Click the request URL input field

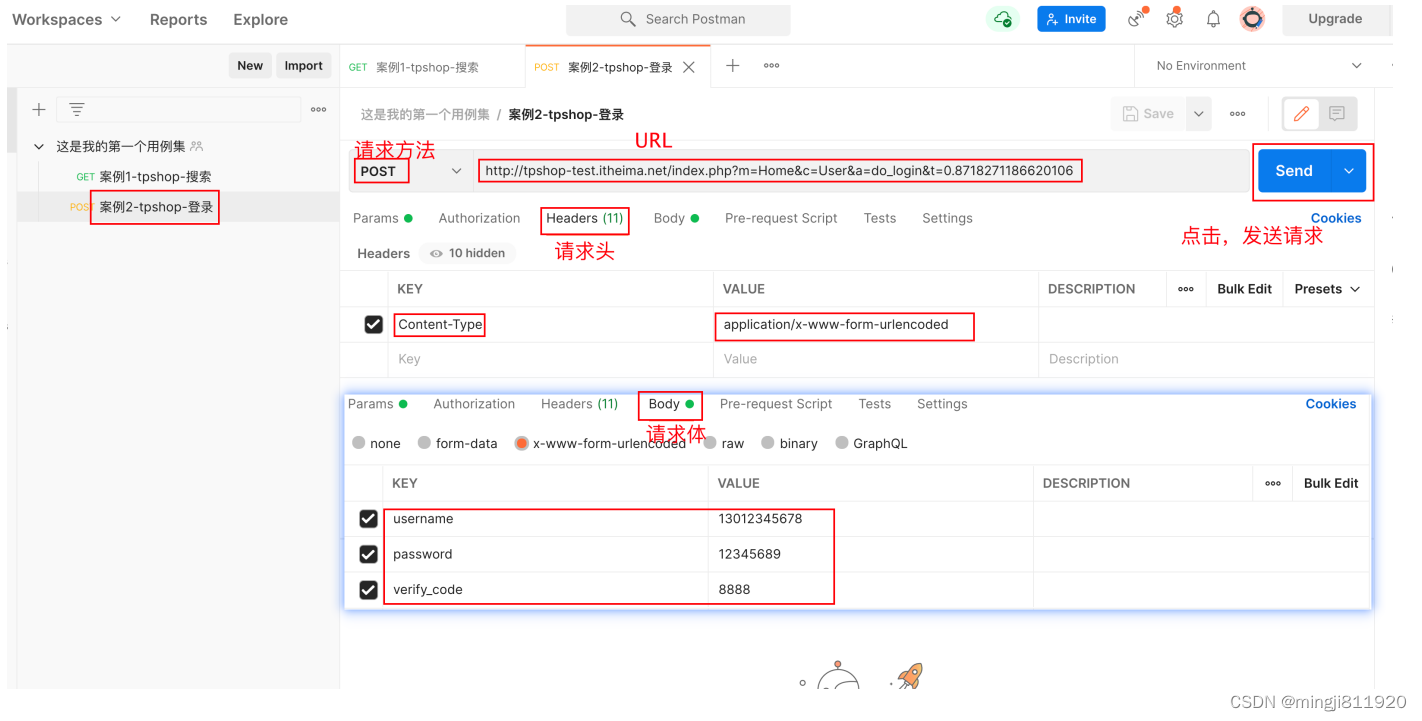click(862, 171)
